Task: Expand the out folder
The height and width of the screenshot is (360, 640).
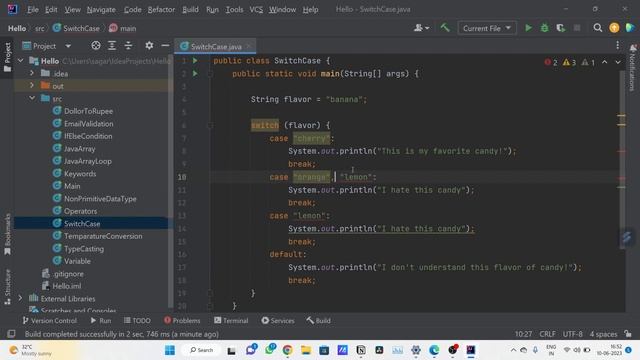Action: pyautogui.click(x=32, y=86)
